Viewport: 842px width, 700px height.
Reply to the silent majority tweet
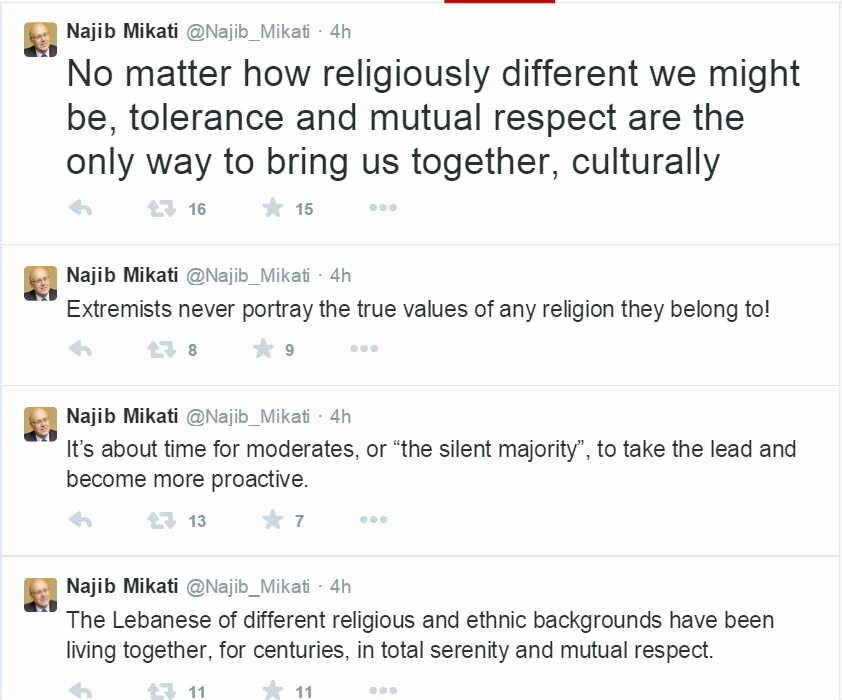[x=81, y=520]
